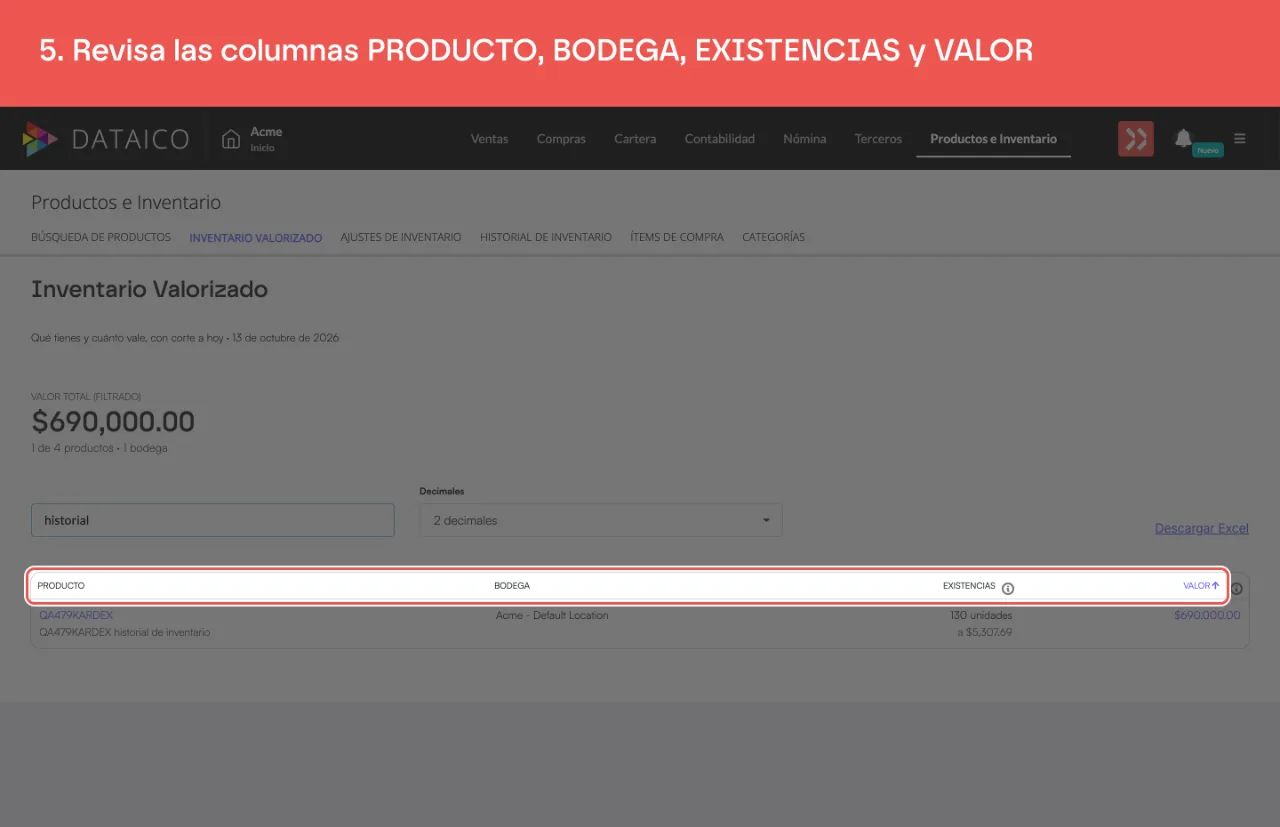Viewport: 1280px width, 827px height.
Task: Open the Categorías tab
Action: click(x=773, y=237)
